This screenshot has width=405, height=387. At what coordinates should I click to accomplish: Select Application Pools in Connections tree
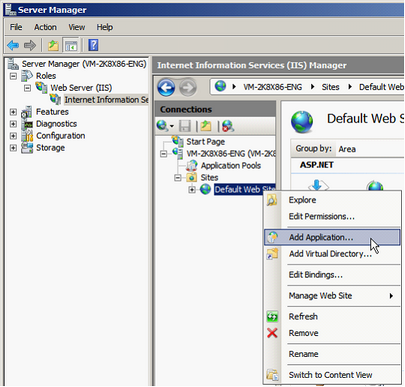point(231,165)
